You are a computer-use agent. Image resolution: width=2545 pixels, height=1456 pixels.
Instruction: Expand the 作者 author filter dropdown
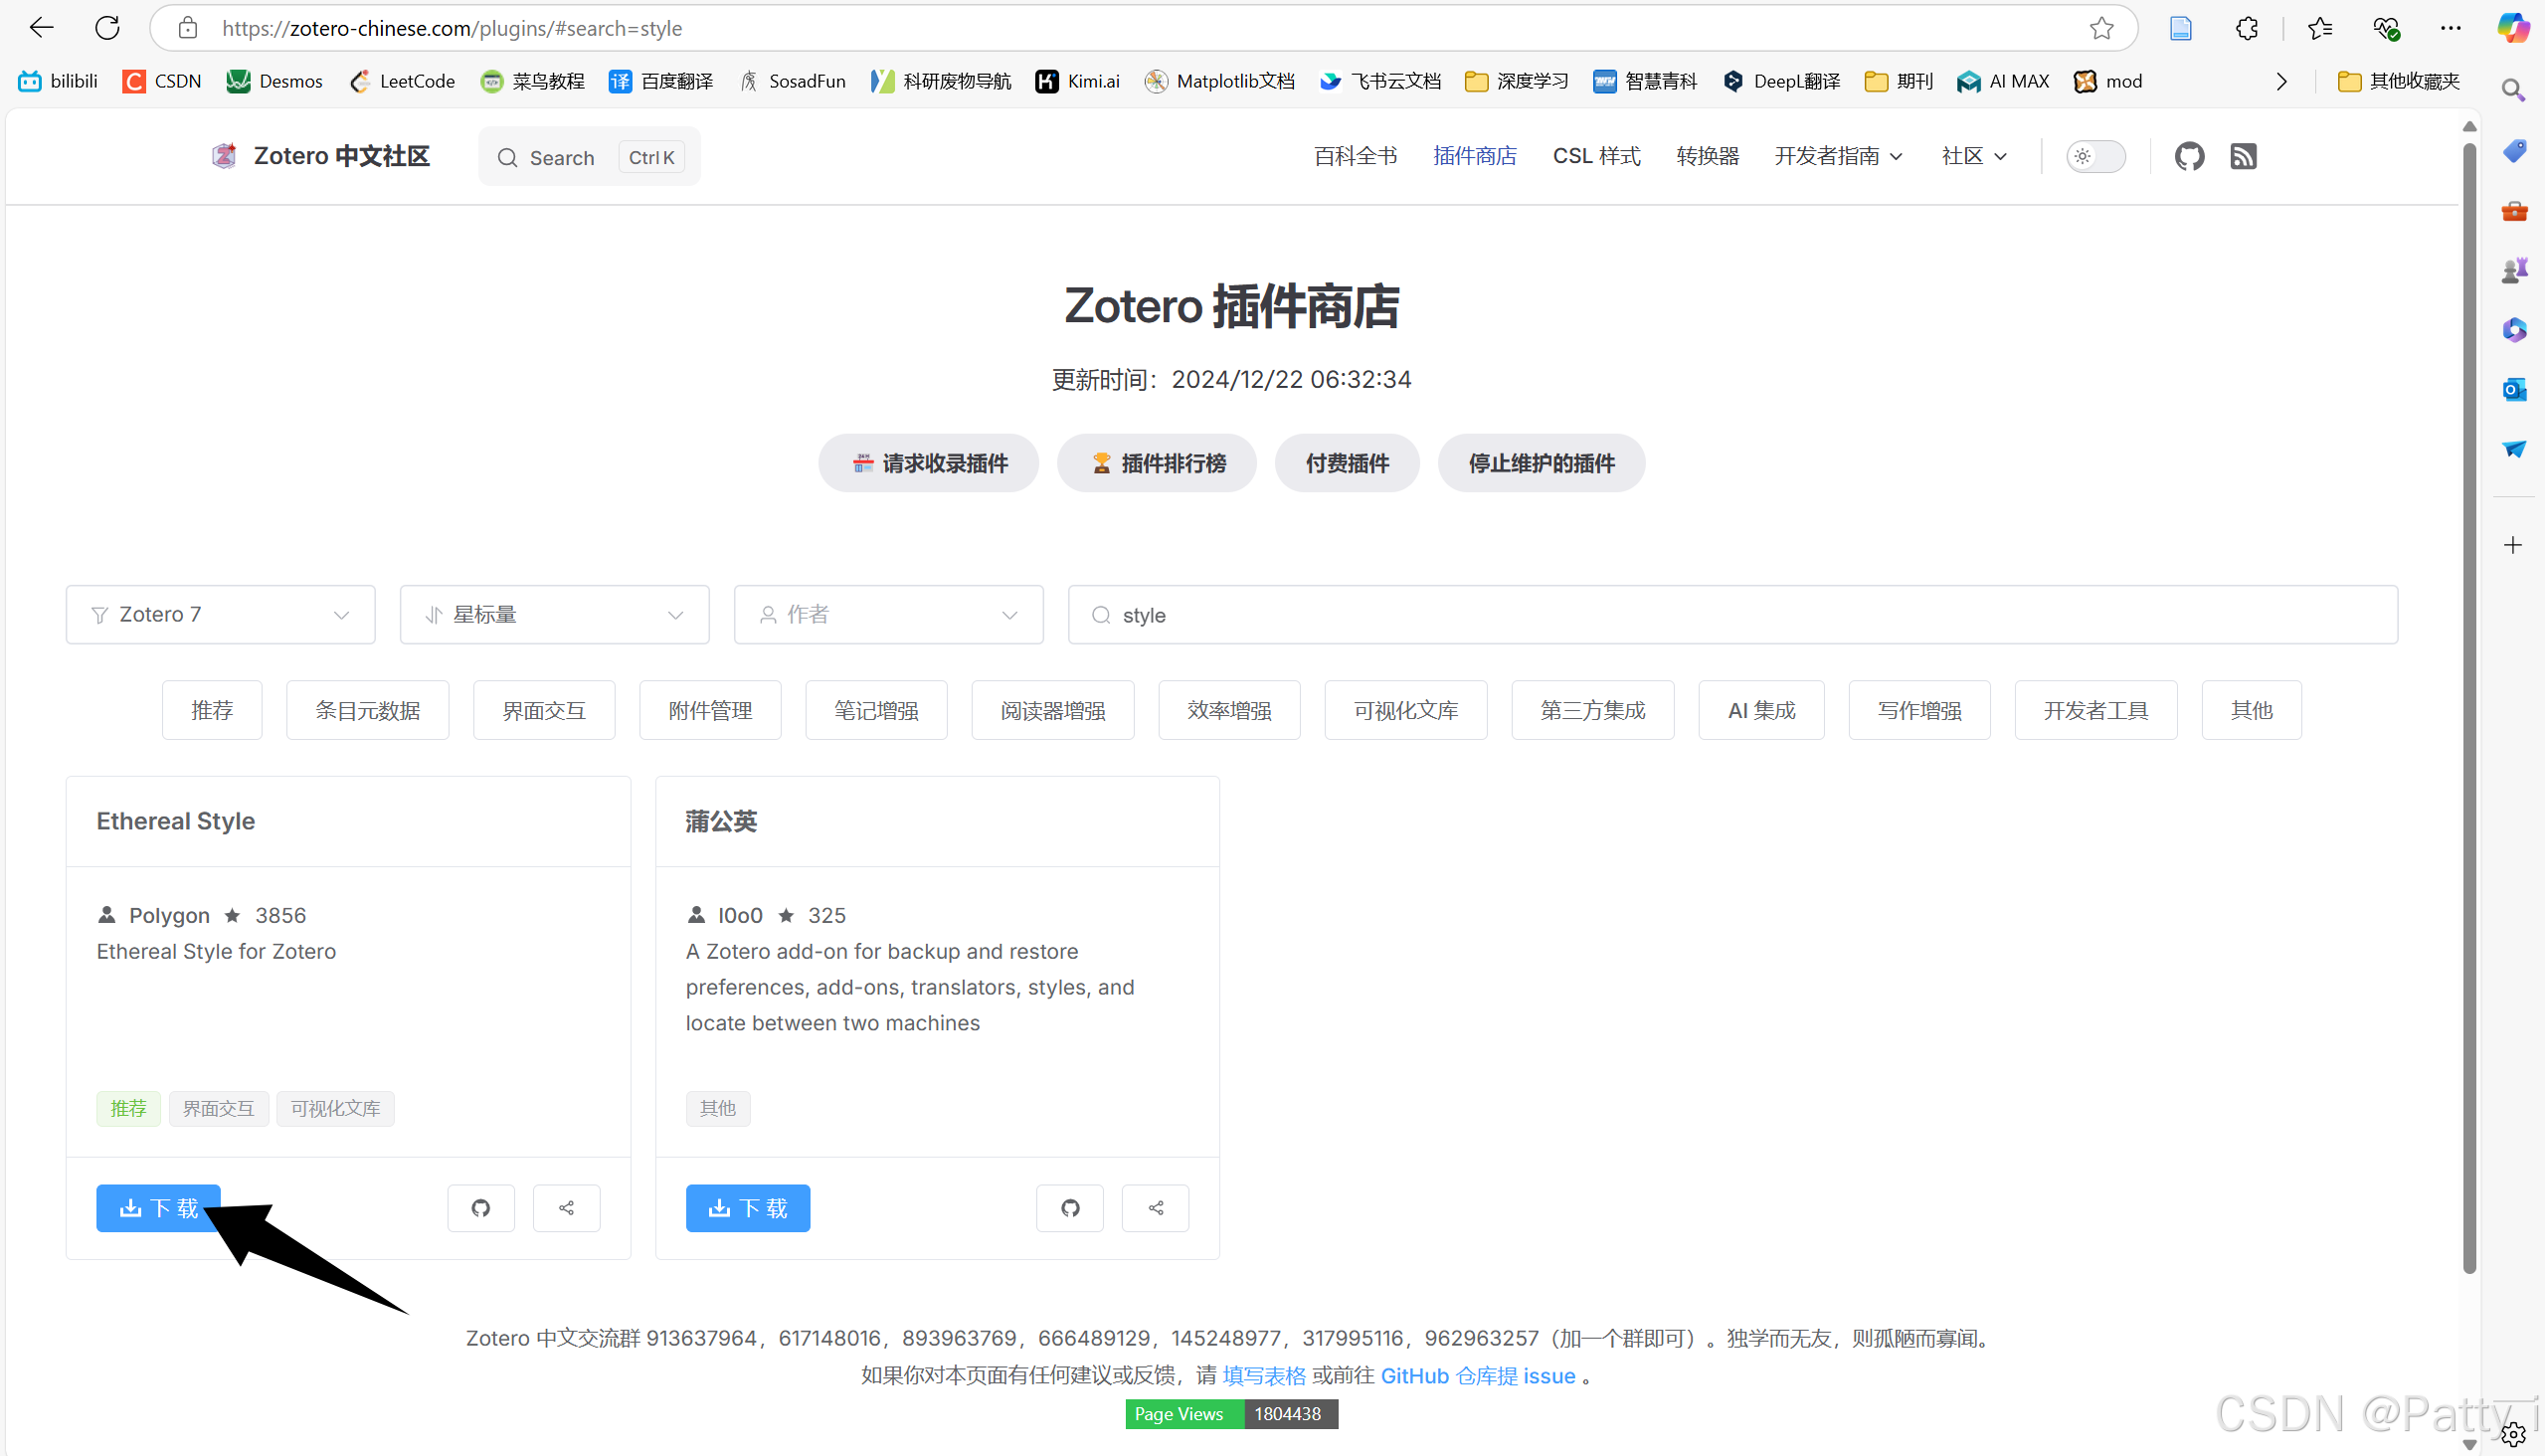point(888,614)
